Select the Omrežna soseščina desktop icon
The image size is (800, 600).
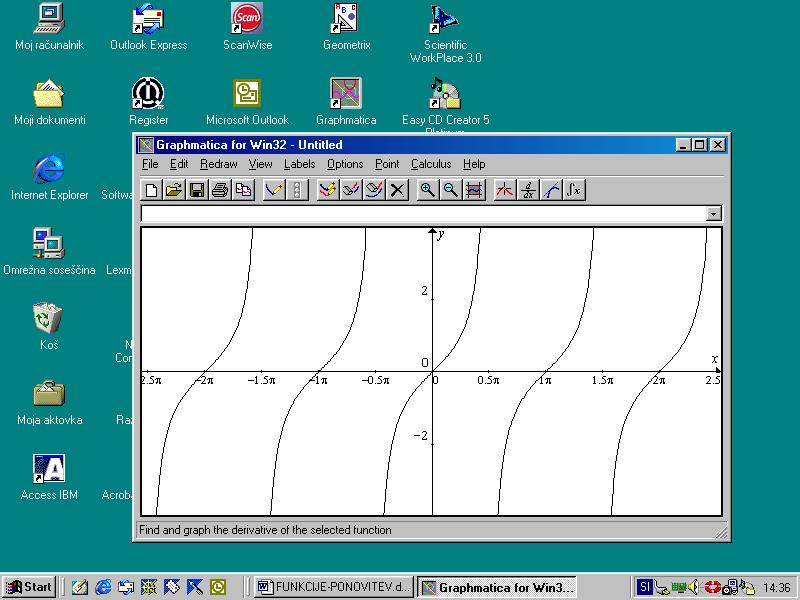click(x=49, y=252)
